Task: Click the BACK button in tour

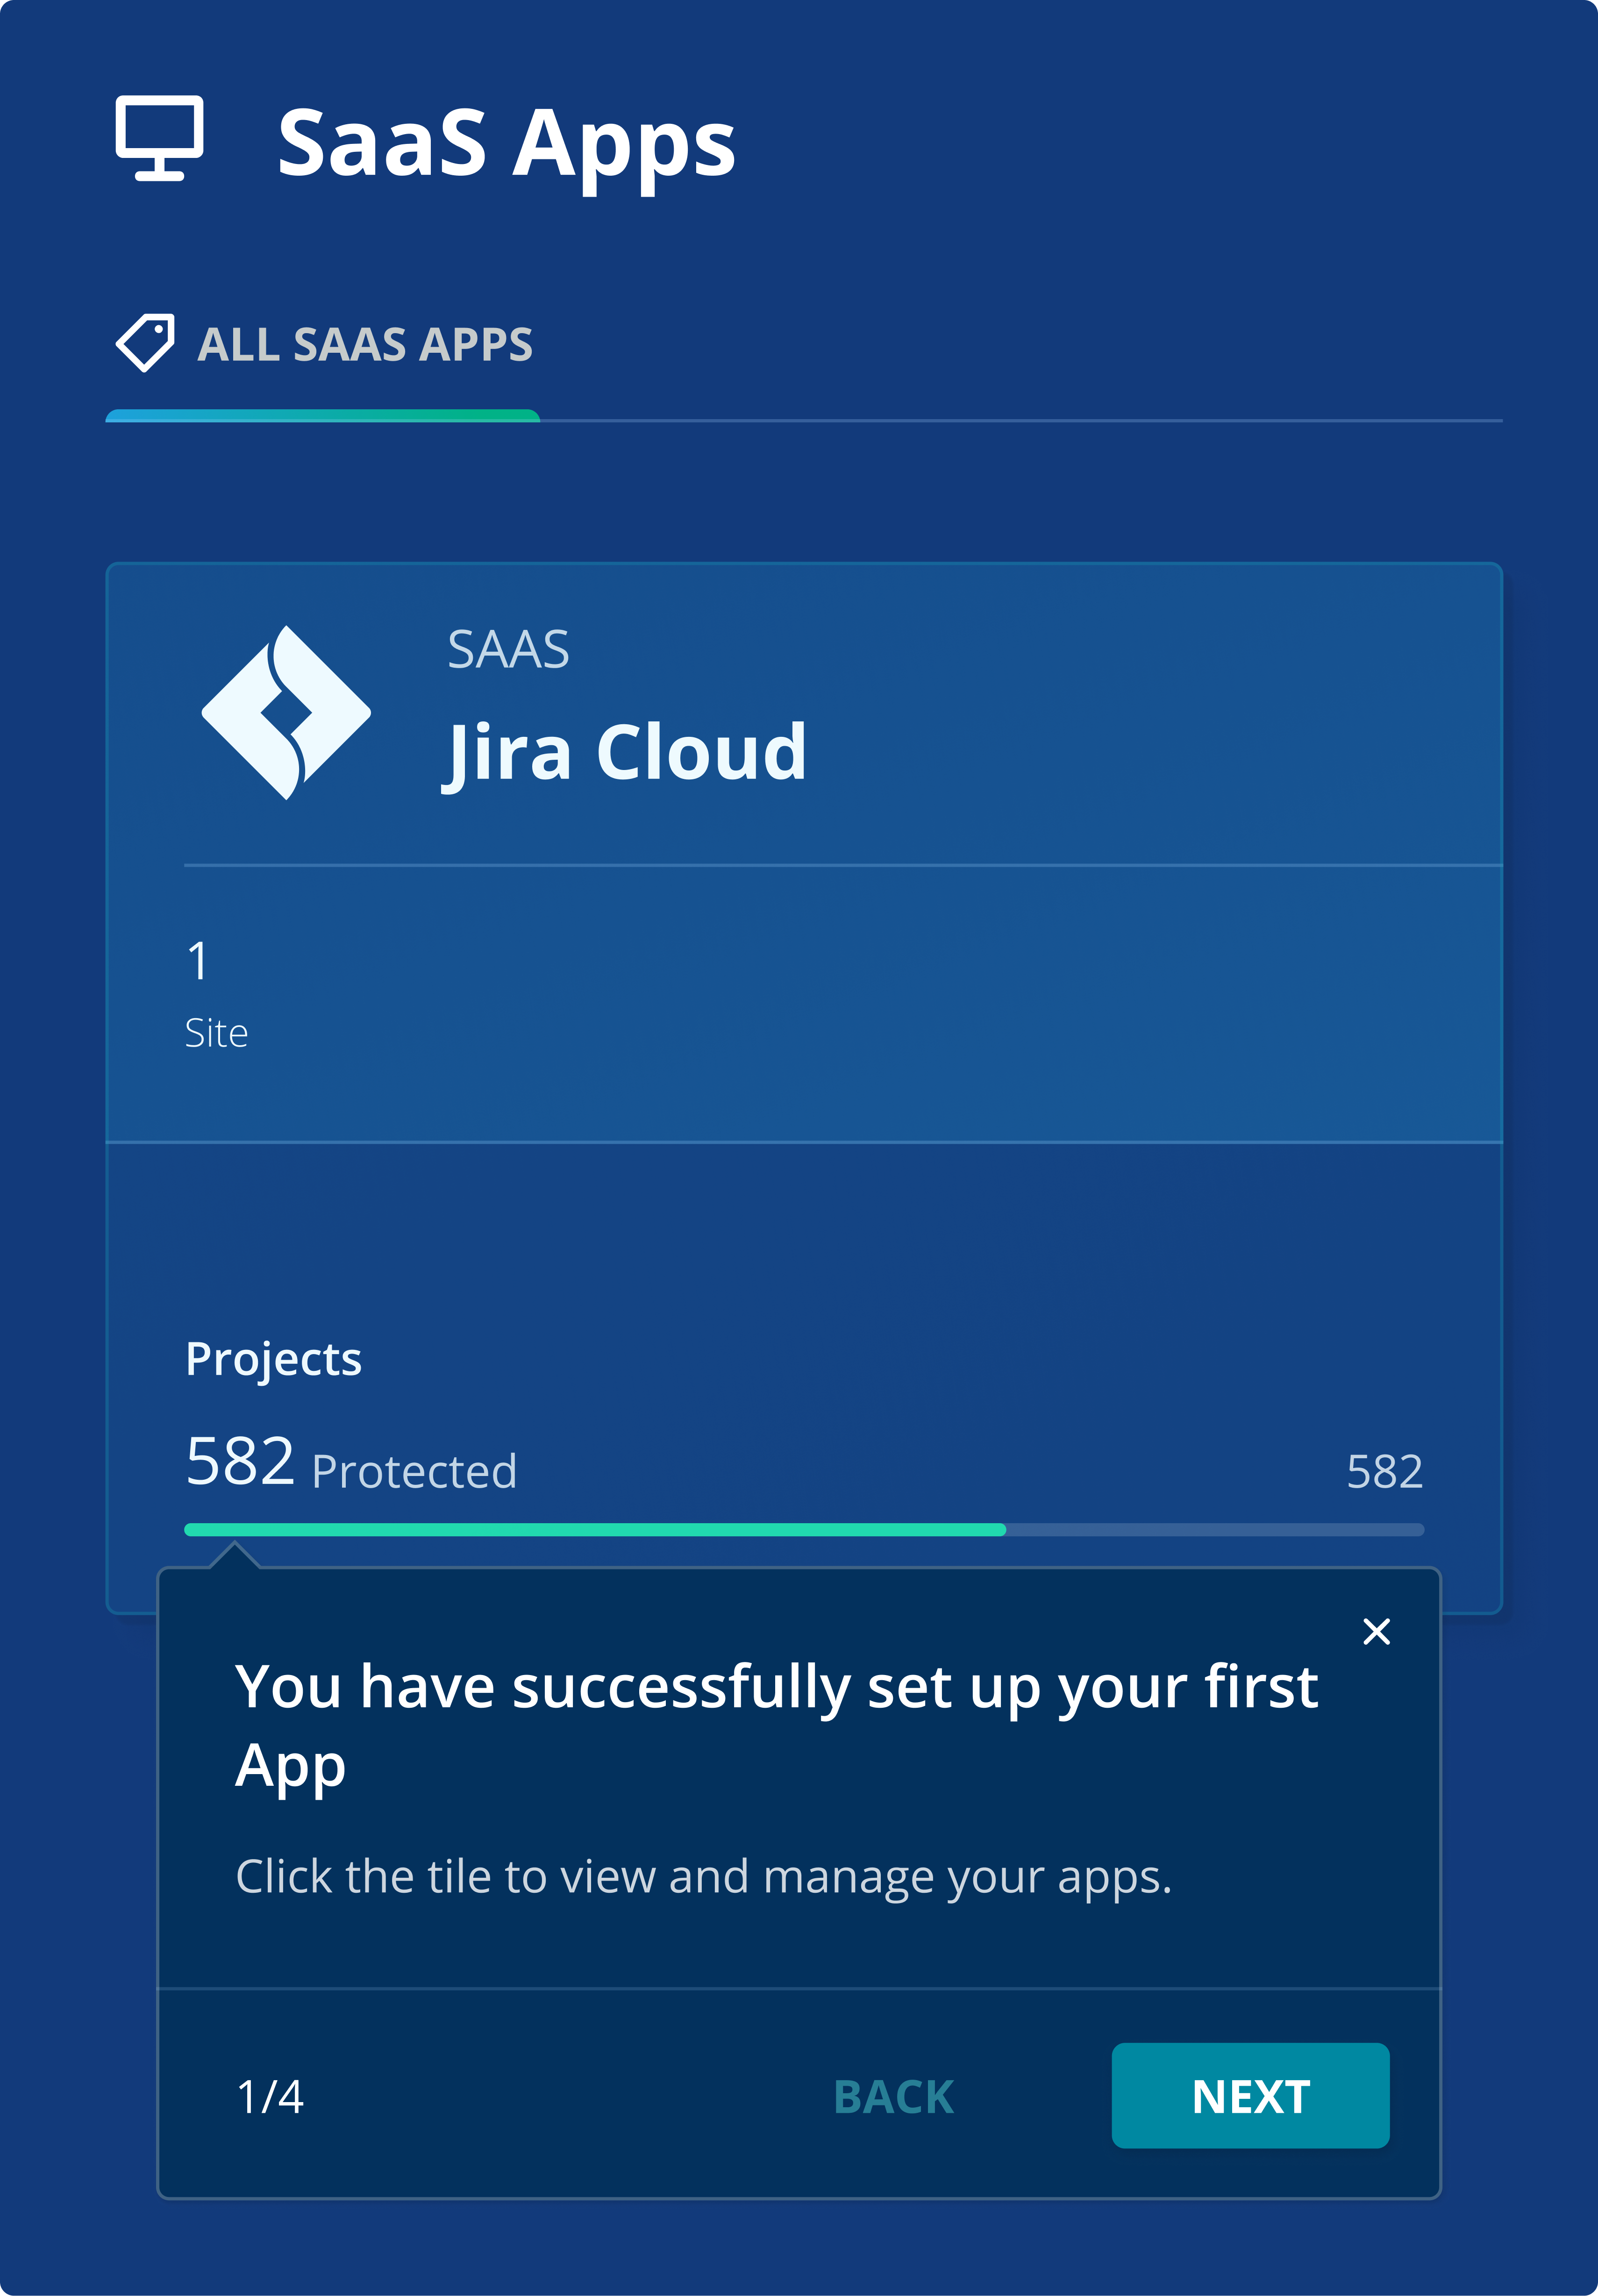Action: [x=894, y=2096]
